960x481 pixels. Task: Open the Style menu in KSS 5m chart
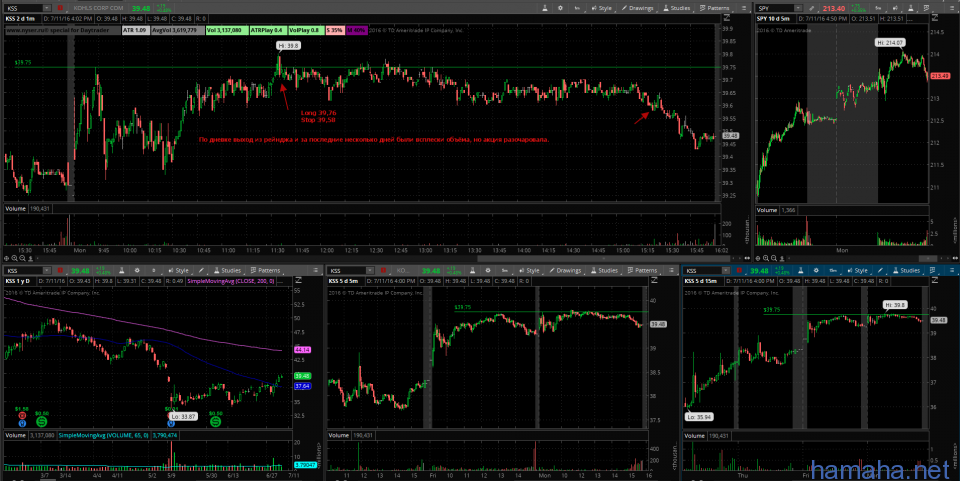pyautogui.click(x=530, y=270)
